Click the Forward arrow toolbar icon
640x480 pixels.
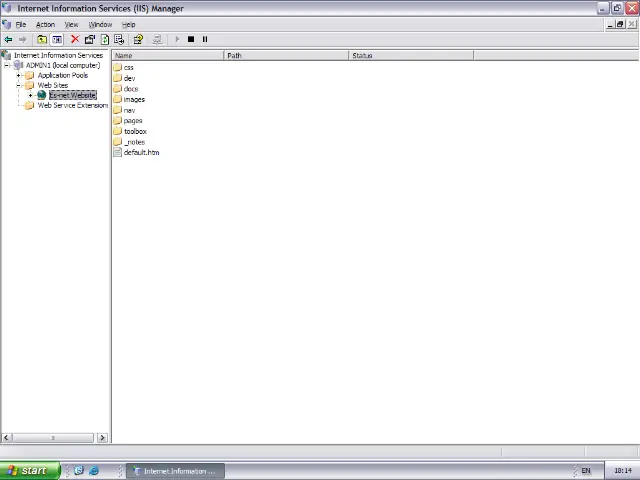pyautogui.click(x=22, y=40)
